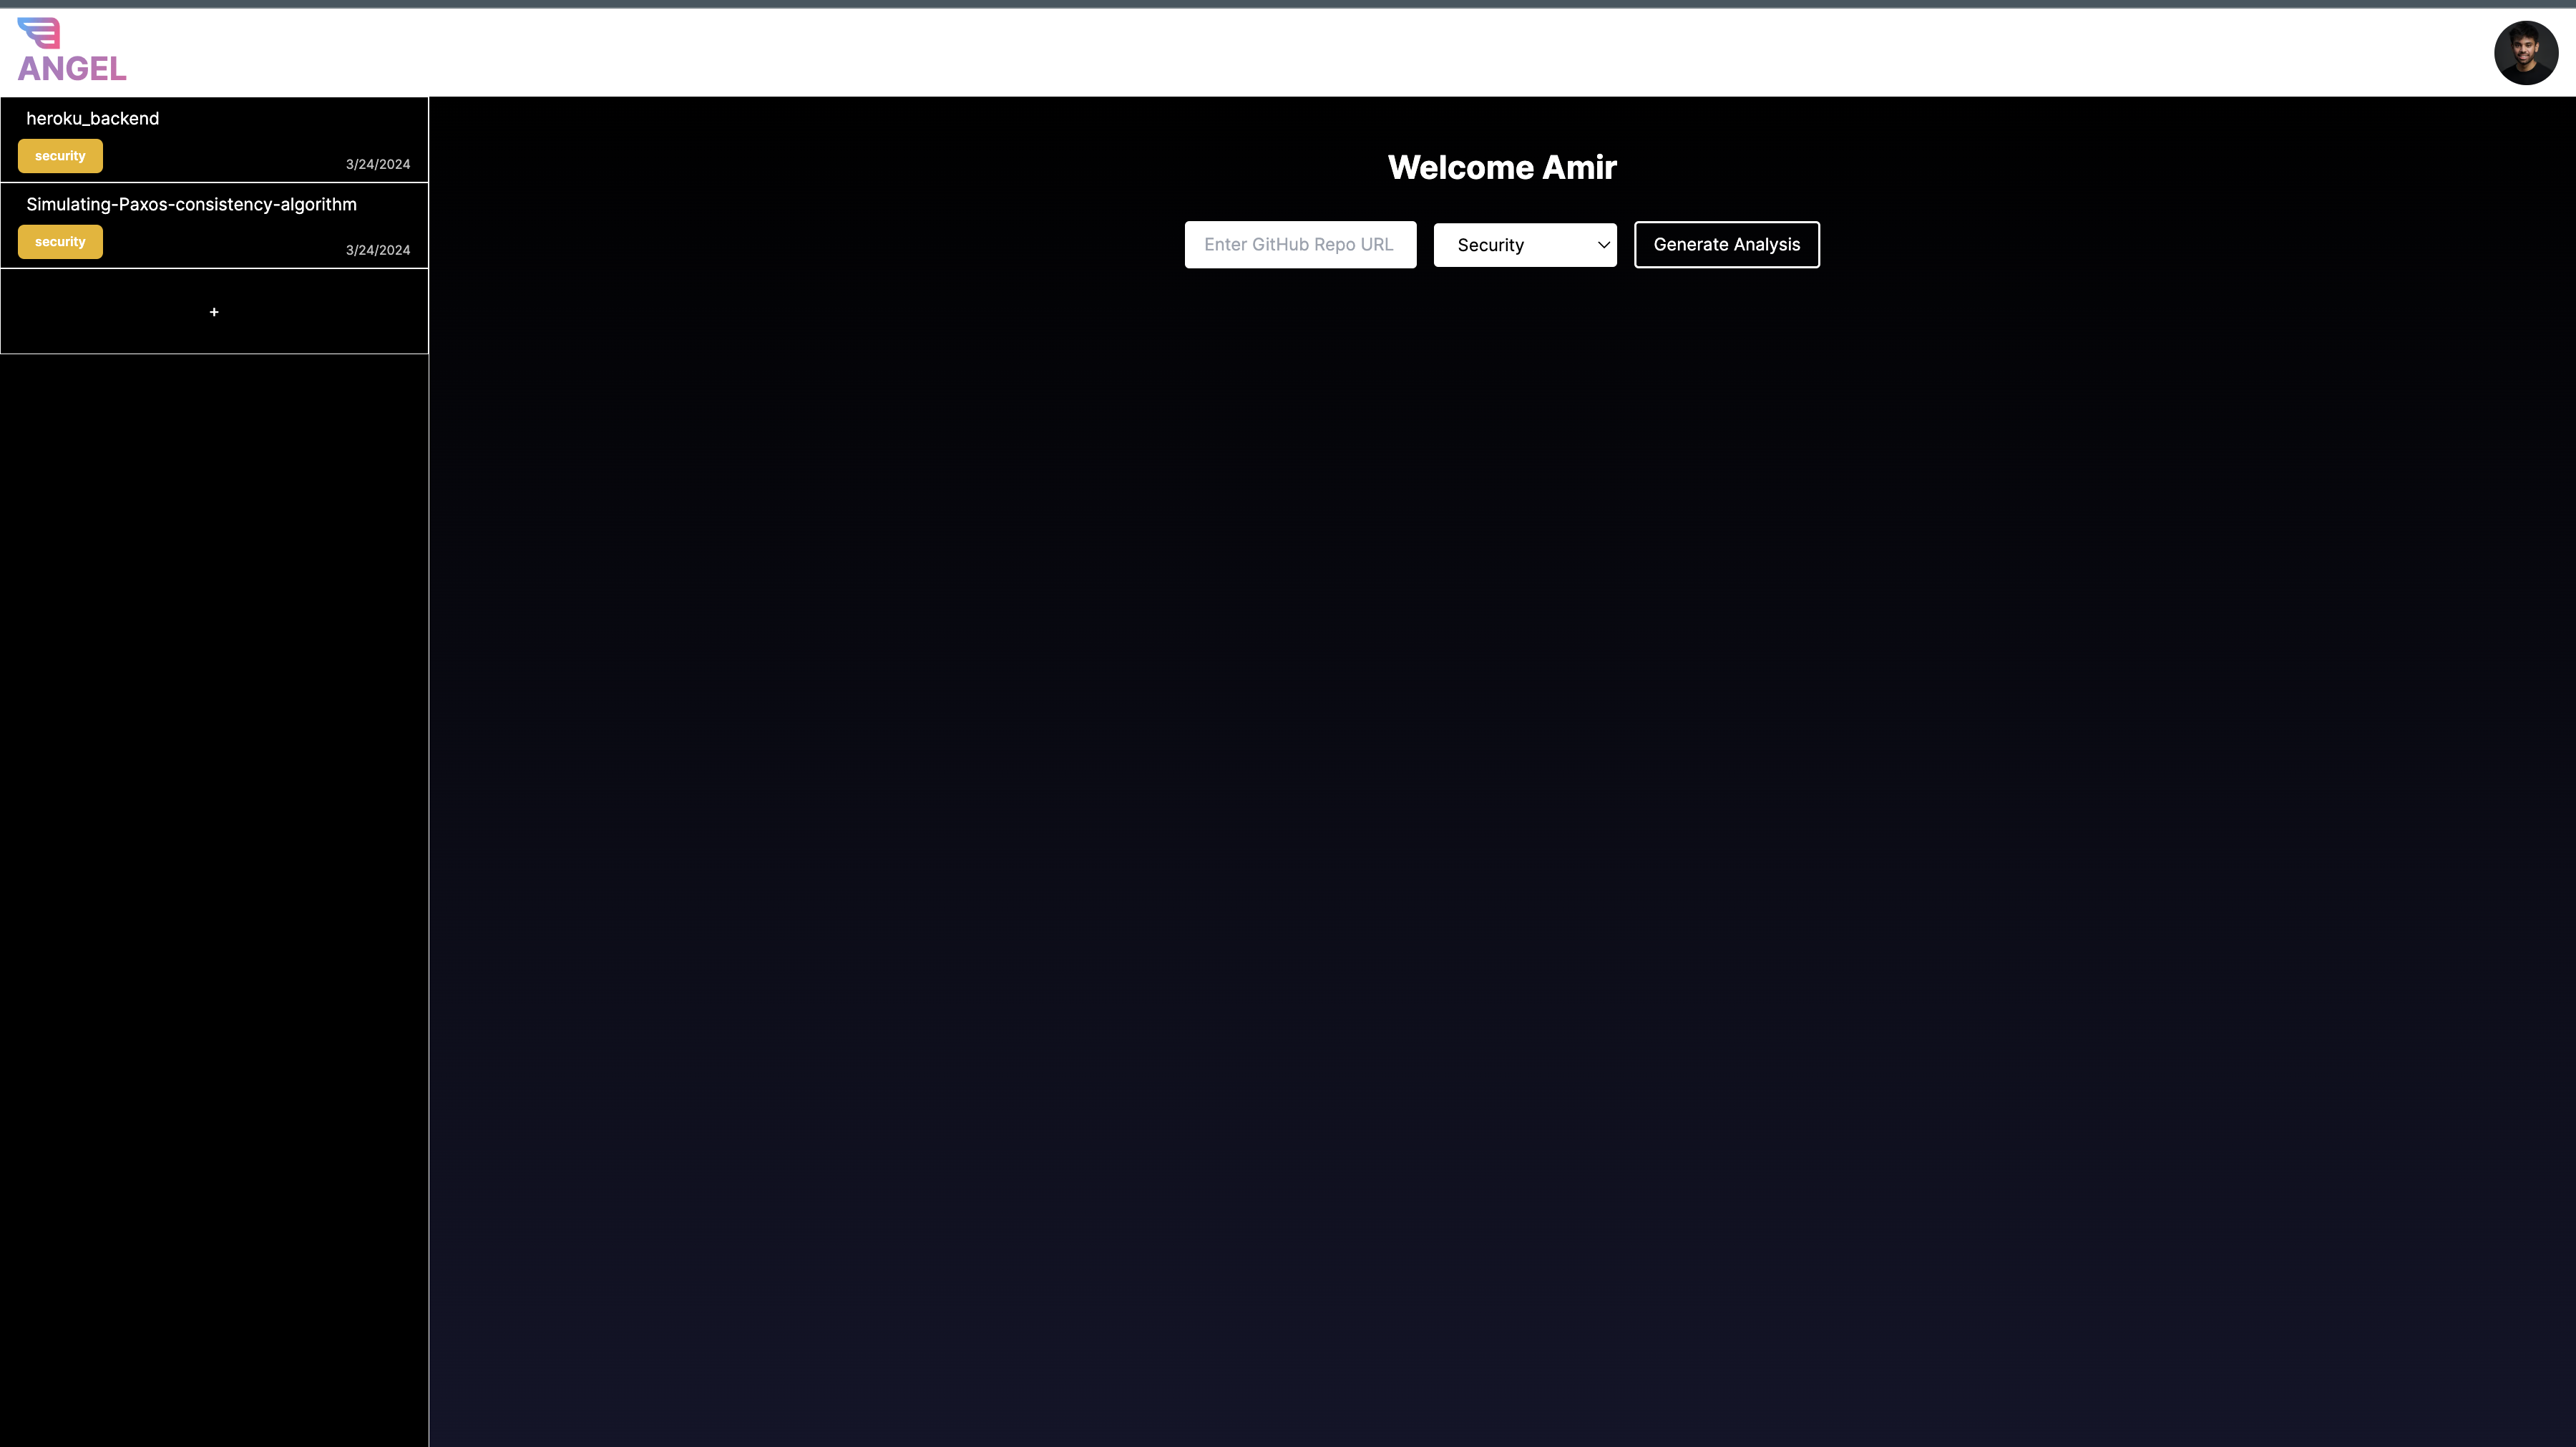Click the Angel wing logo icon

click(39, 33)
